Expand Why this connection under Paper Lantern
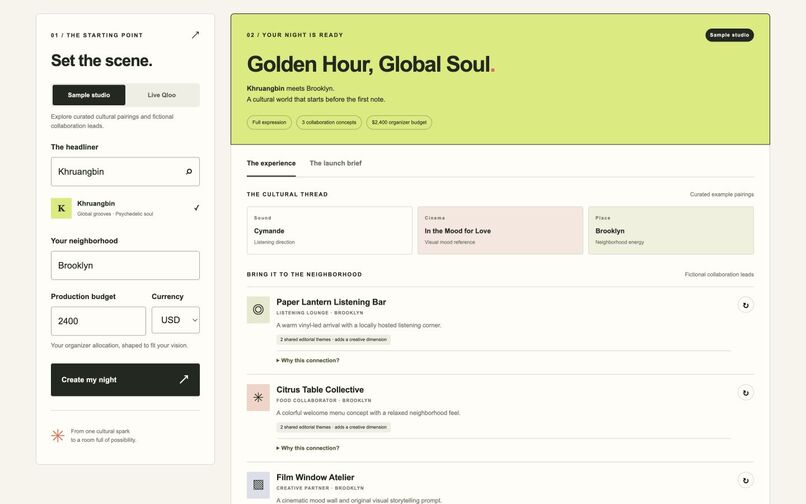Screen dimensions: 806x504 tap(308, 361)
